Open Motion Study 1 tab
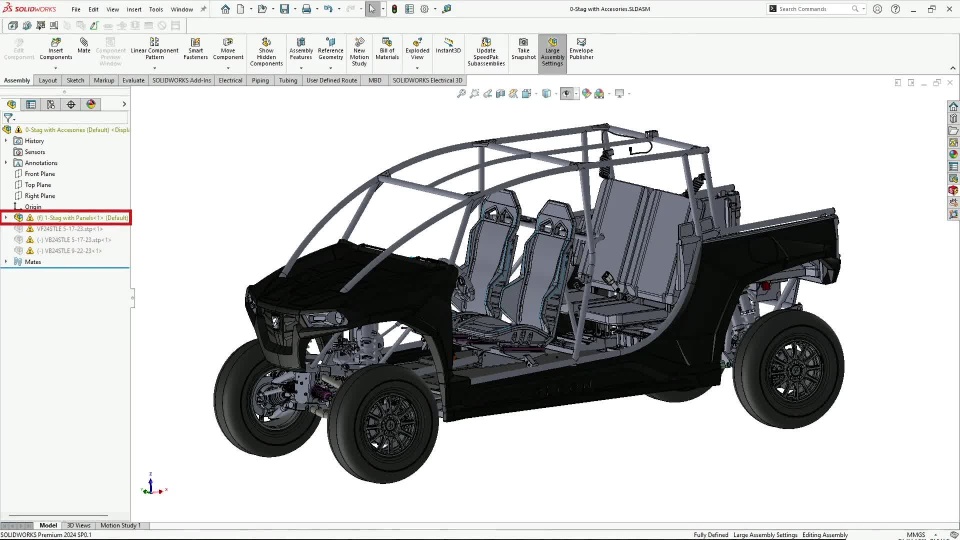Screen dimensions: 960x540 pos(121,525)
